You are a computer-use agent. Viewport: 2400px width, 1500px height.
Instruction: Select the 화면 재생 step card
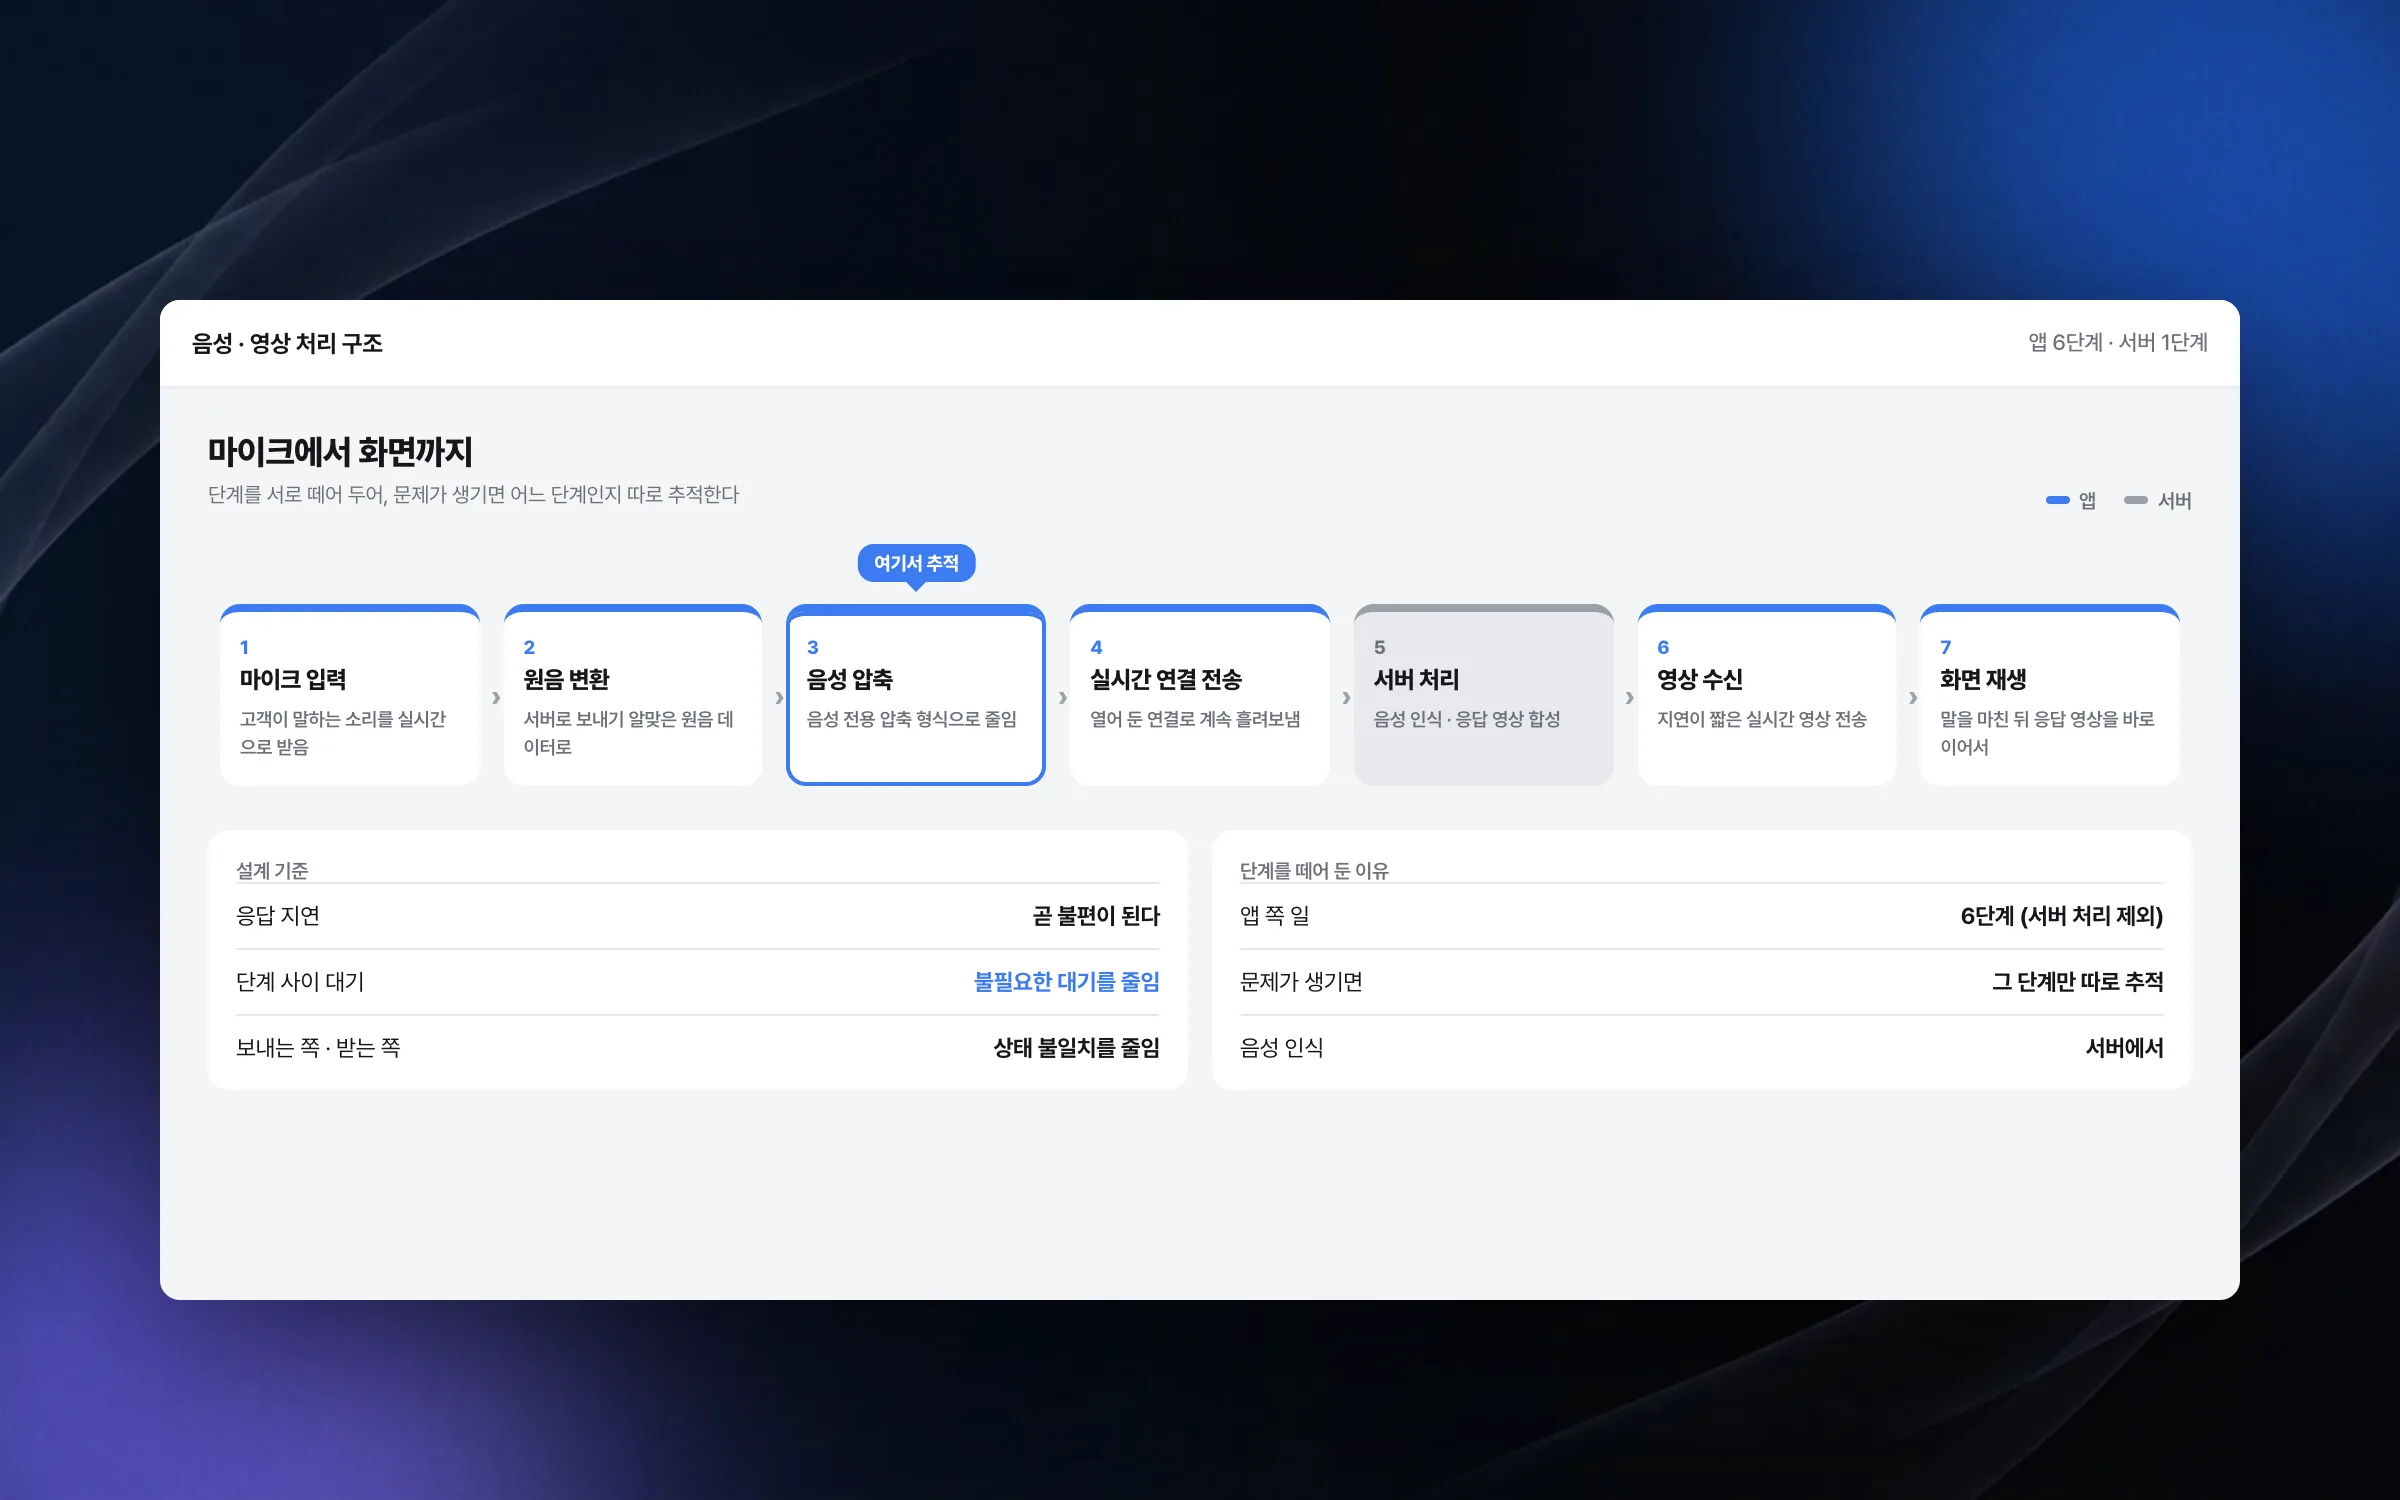[x=2050, y=695]
